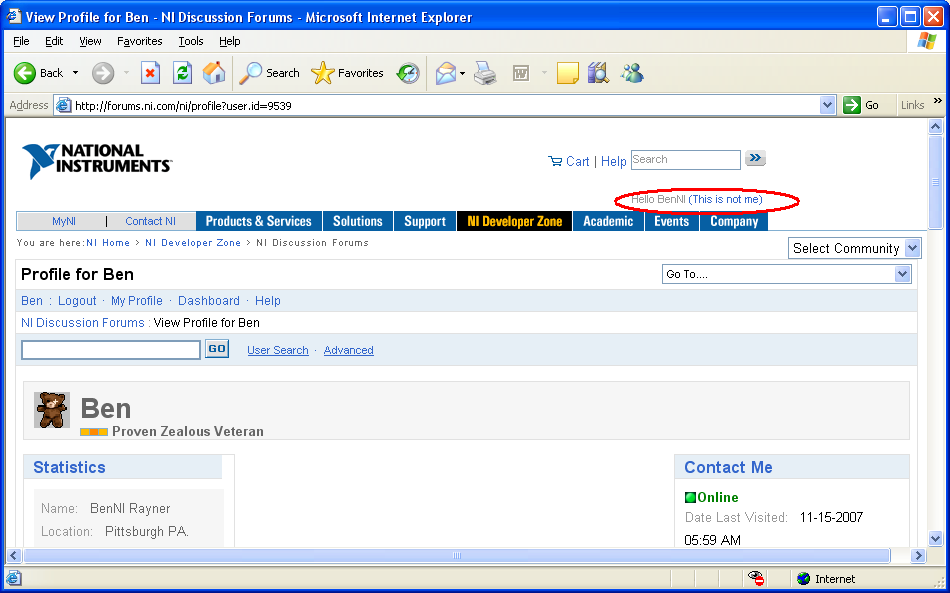Expand the Links toolbar chevron
Viewport: 950px width, 593px height.
pyautogui.click(x=938, y=101)
